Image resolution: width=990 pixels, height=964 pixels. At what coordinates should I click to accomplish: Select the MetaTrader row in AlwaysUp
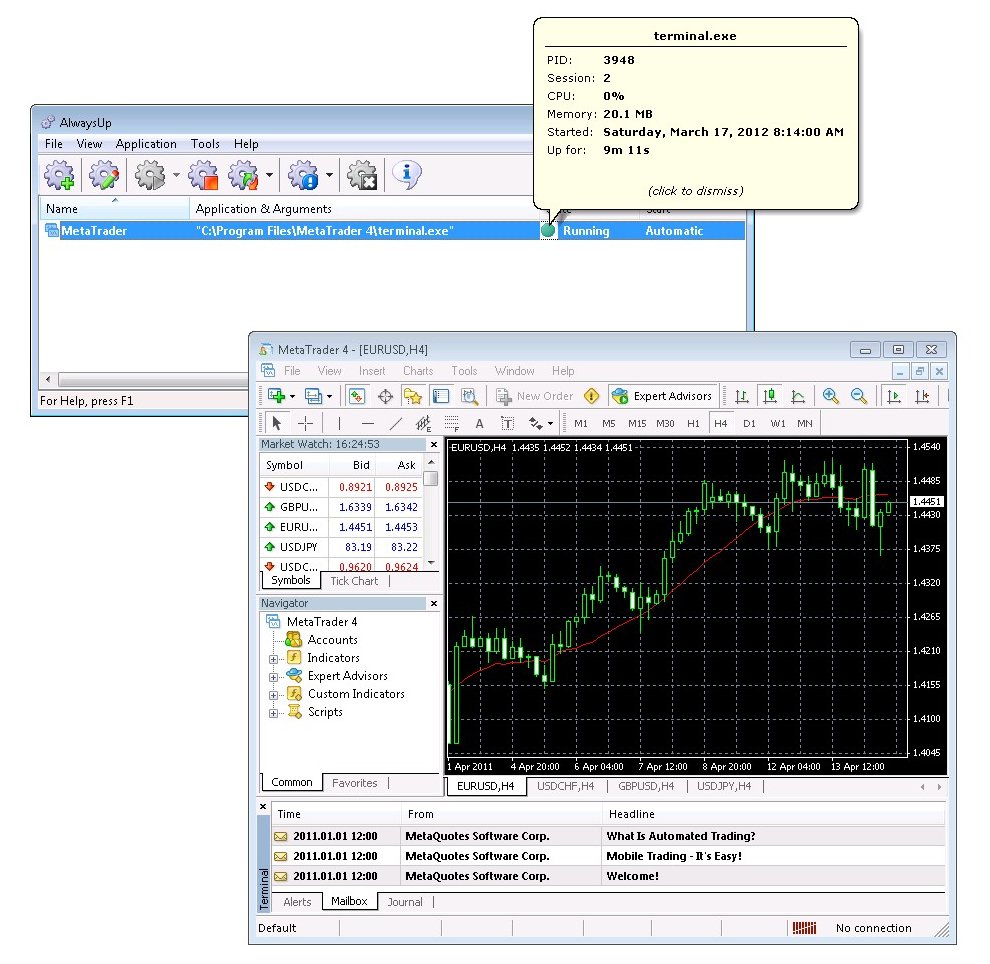tap(393, 230)
